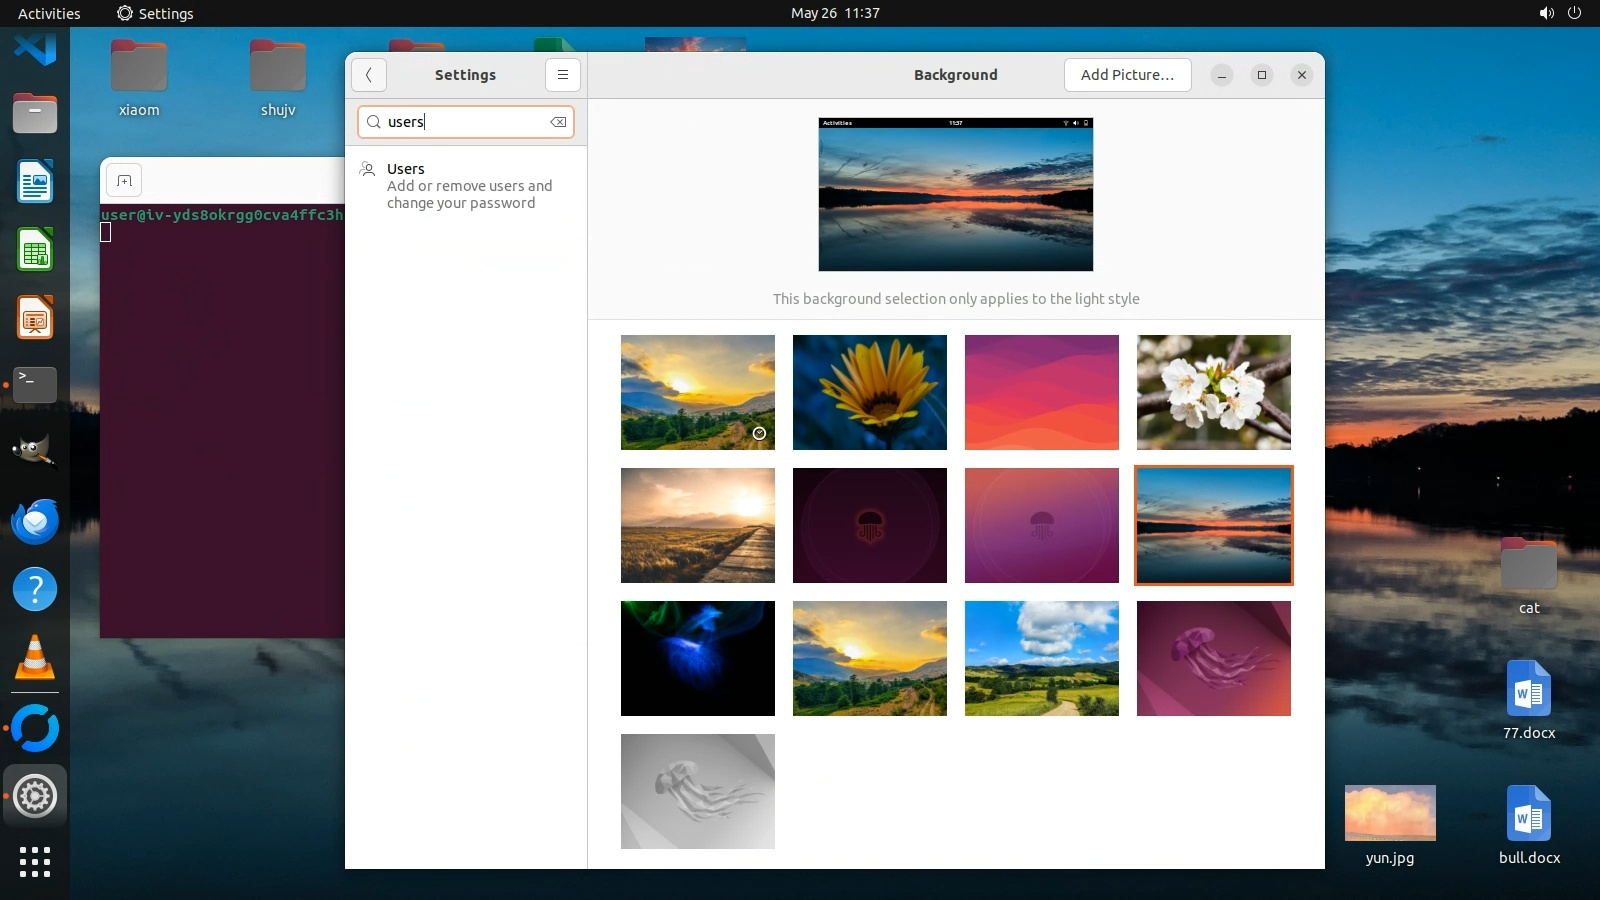1600x900 pixels.
Task: Click the back arrow in Settings header
Action: [369, 75]
